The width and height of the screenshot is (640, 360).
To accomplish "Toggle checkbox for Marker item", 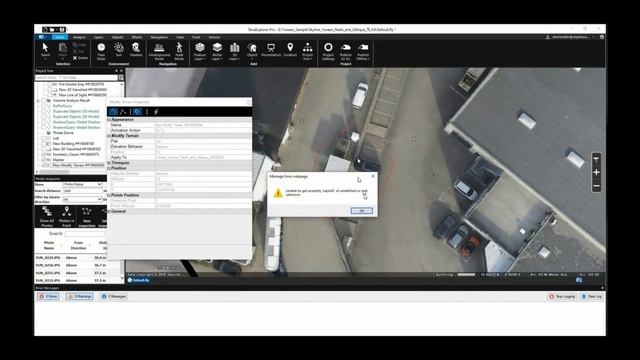I will coord(44,160).
